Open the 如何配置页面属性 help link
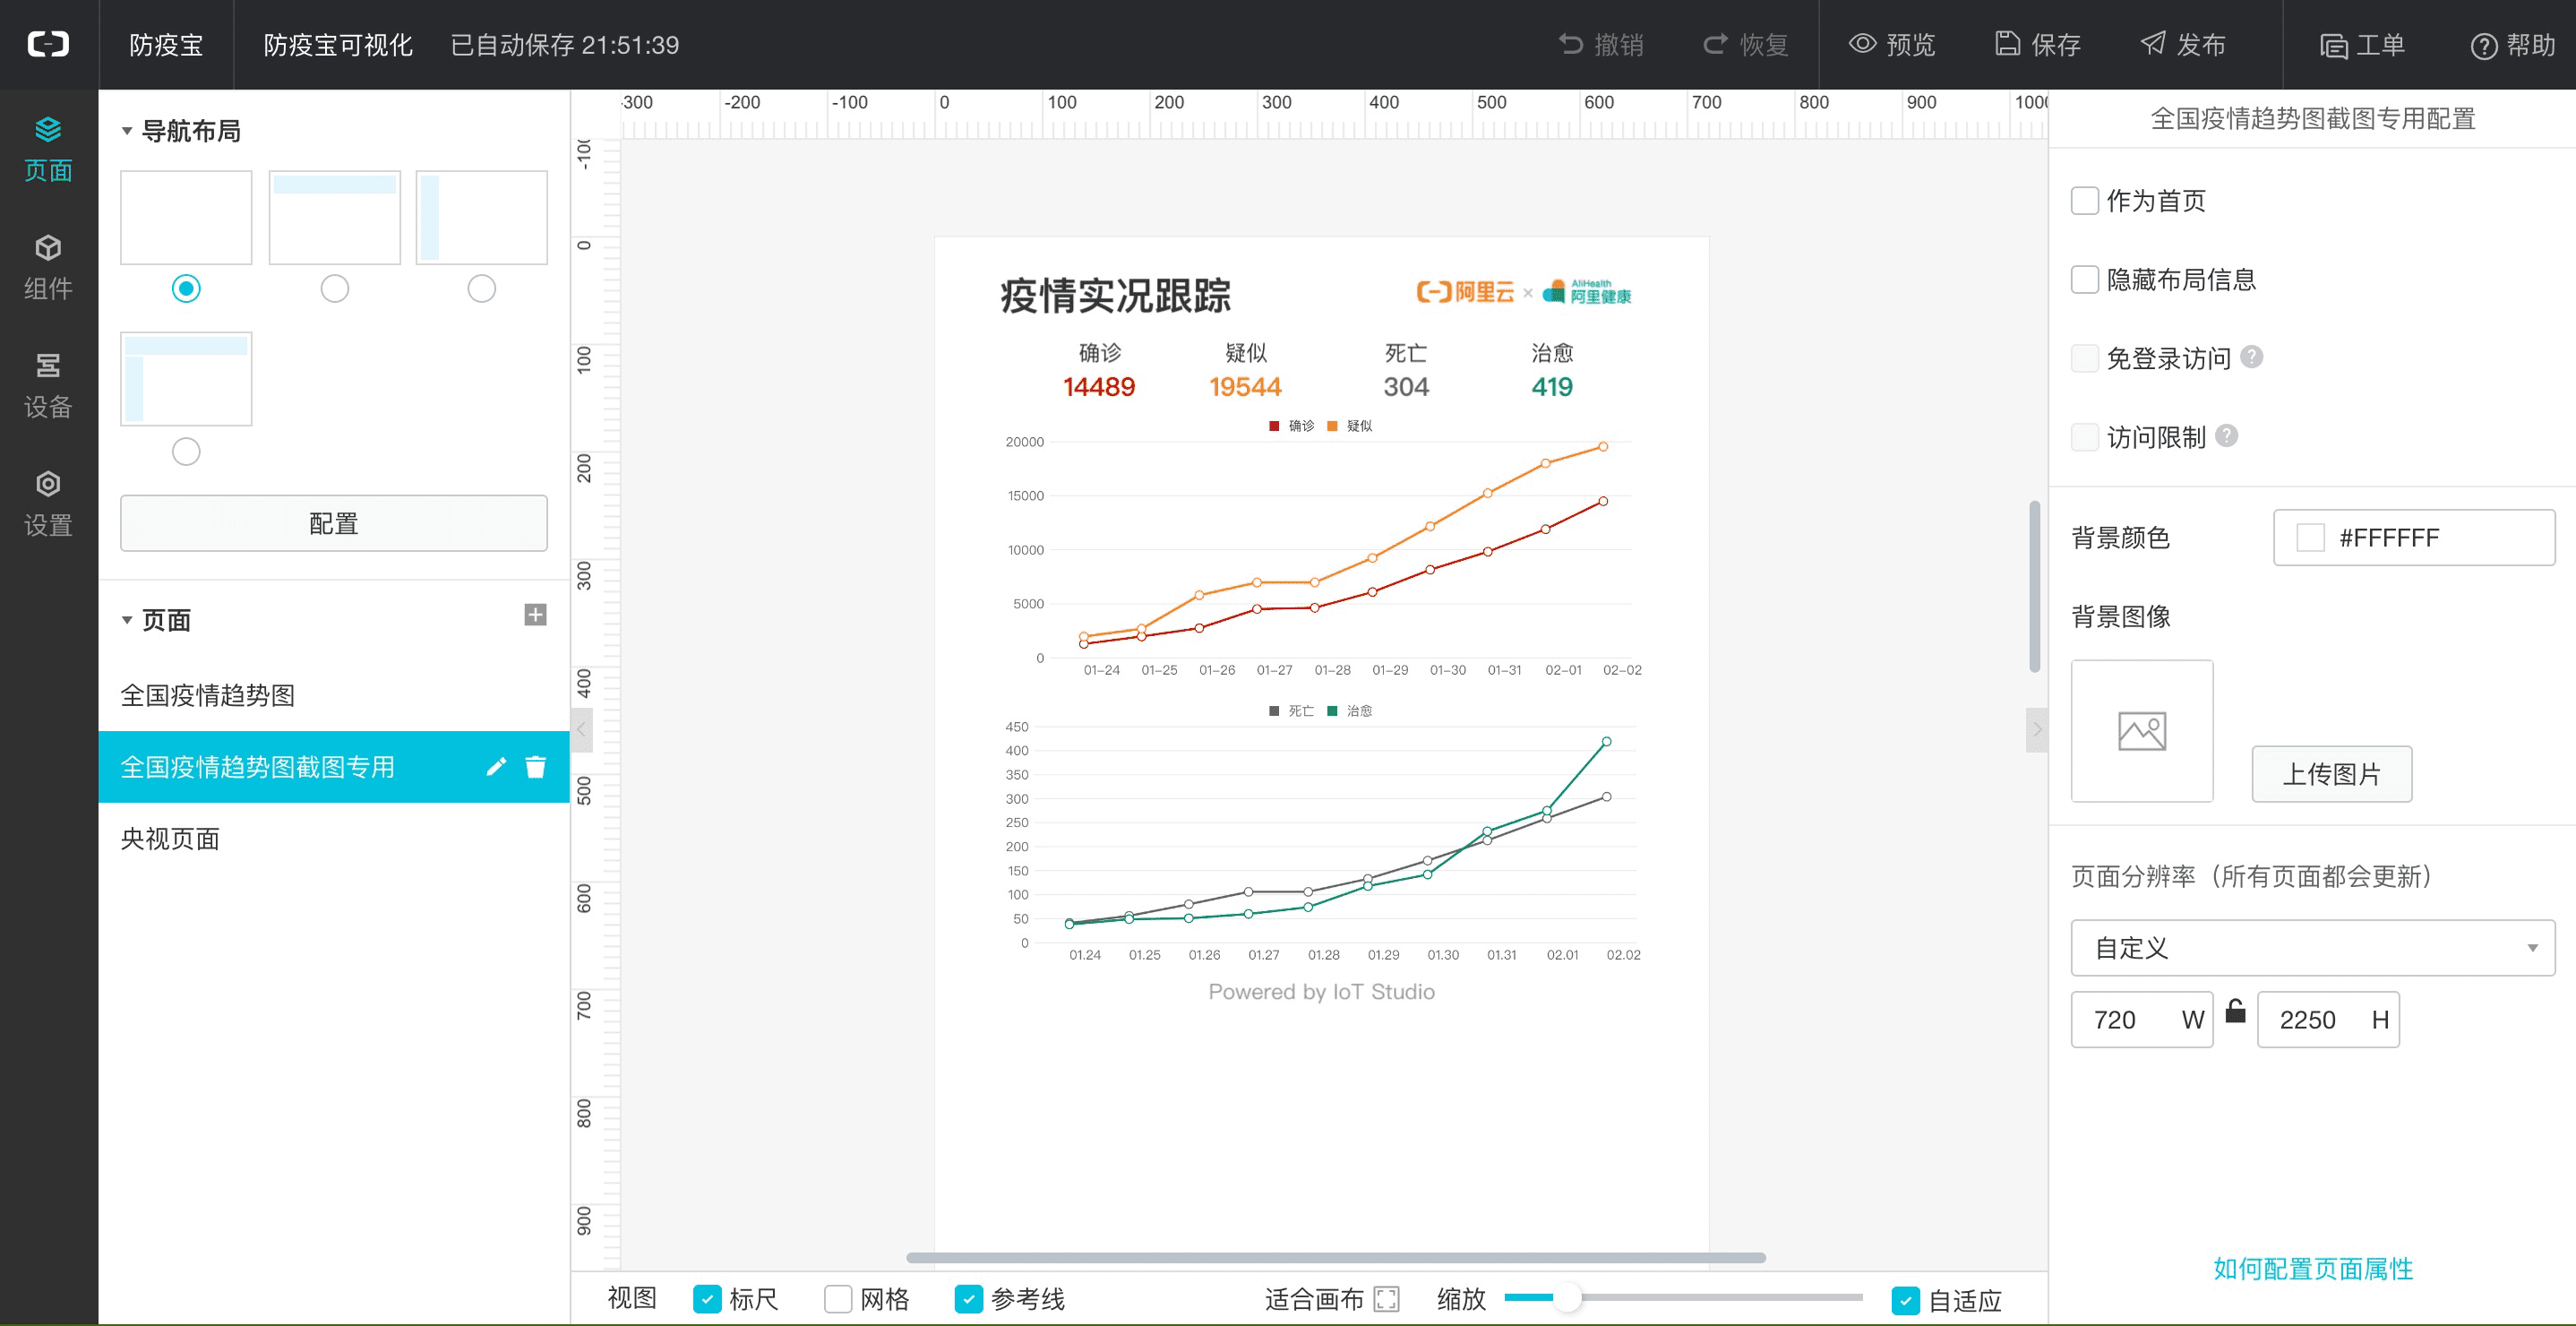Viewport: 2576px width, 1326px height. point(2312,1268)
